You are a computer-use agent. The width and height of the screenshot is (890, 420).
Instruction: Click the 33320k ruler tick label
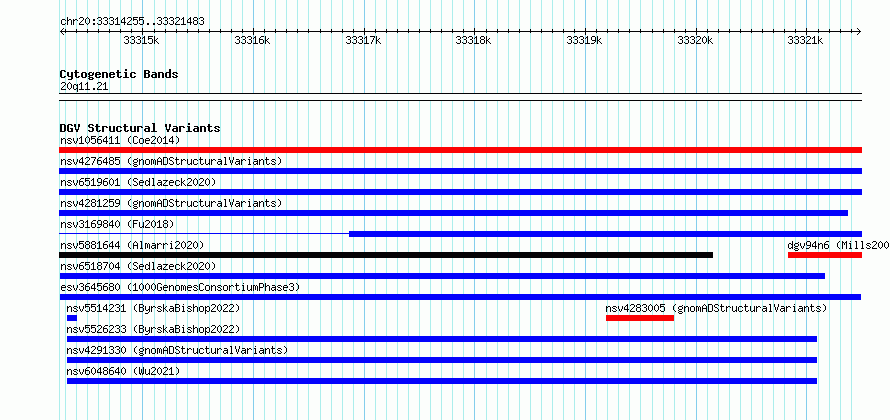coord(695,41)
